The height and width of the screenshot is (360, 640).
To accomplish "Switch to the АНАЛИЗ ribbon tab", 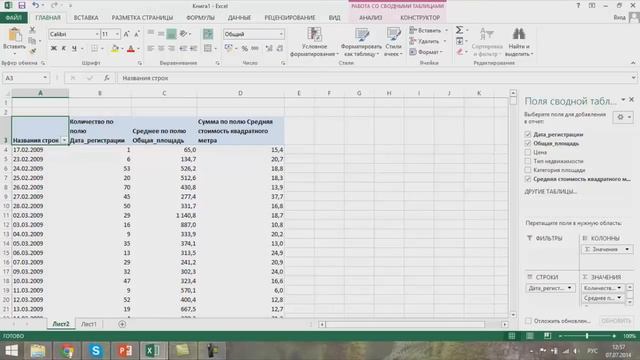I will pos(371,18).
